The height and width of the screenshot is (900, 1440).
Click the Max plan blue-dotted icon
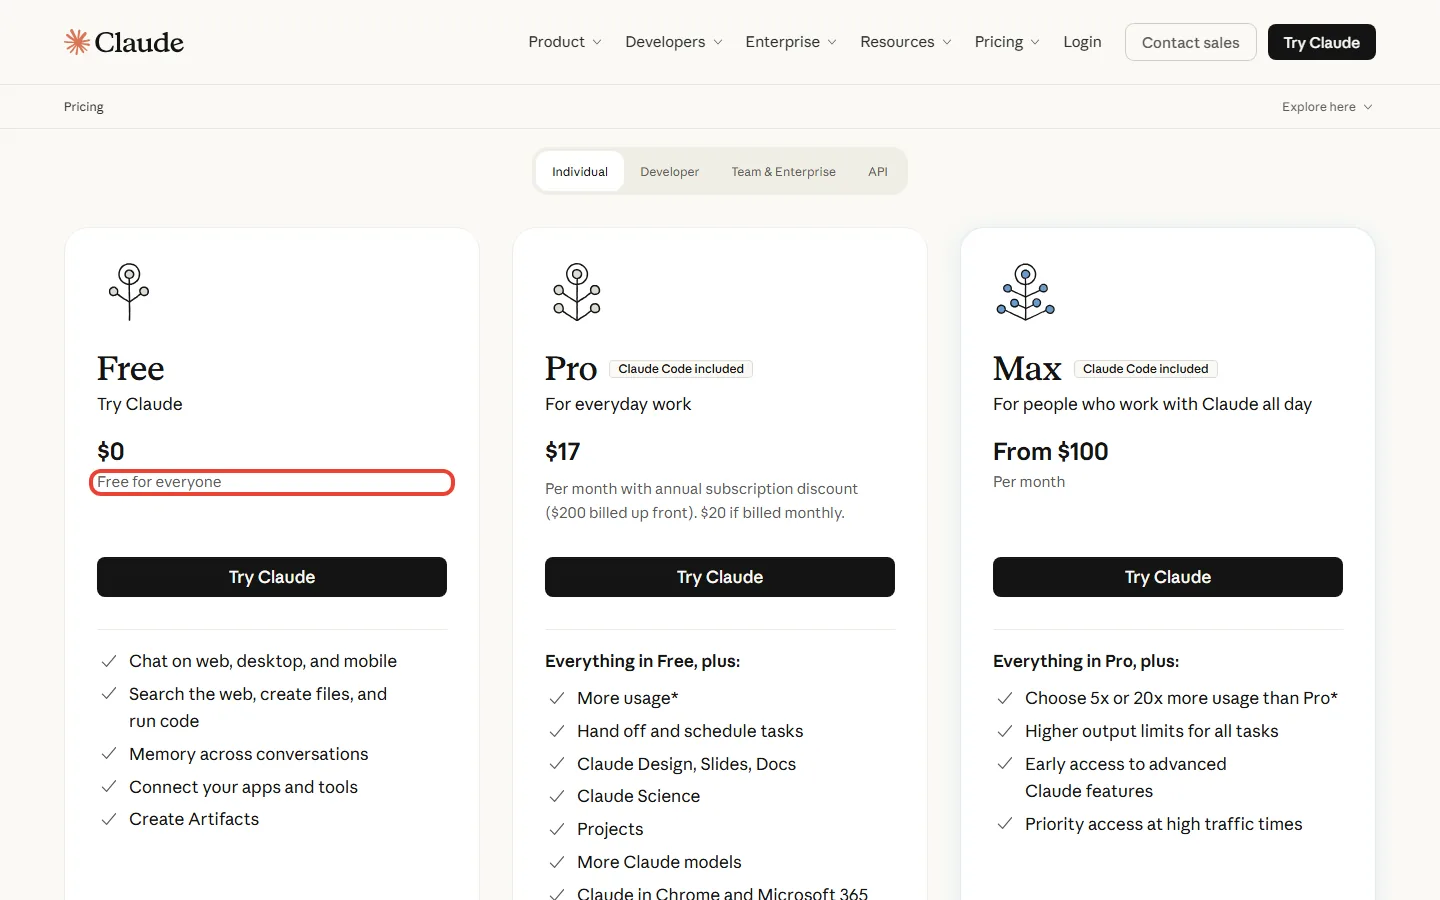[1025, 292]
